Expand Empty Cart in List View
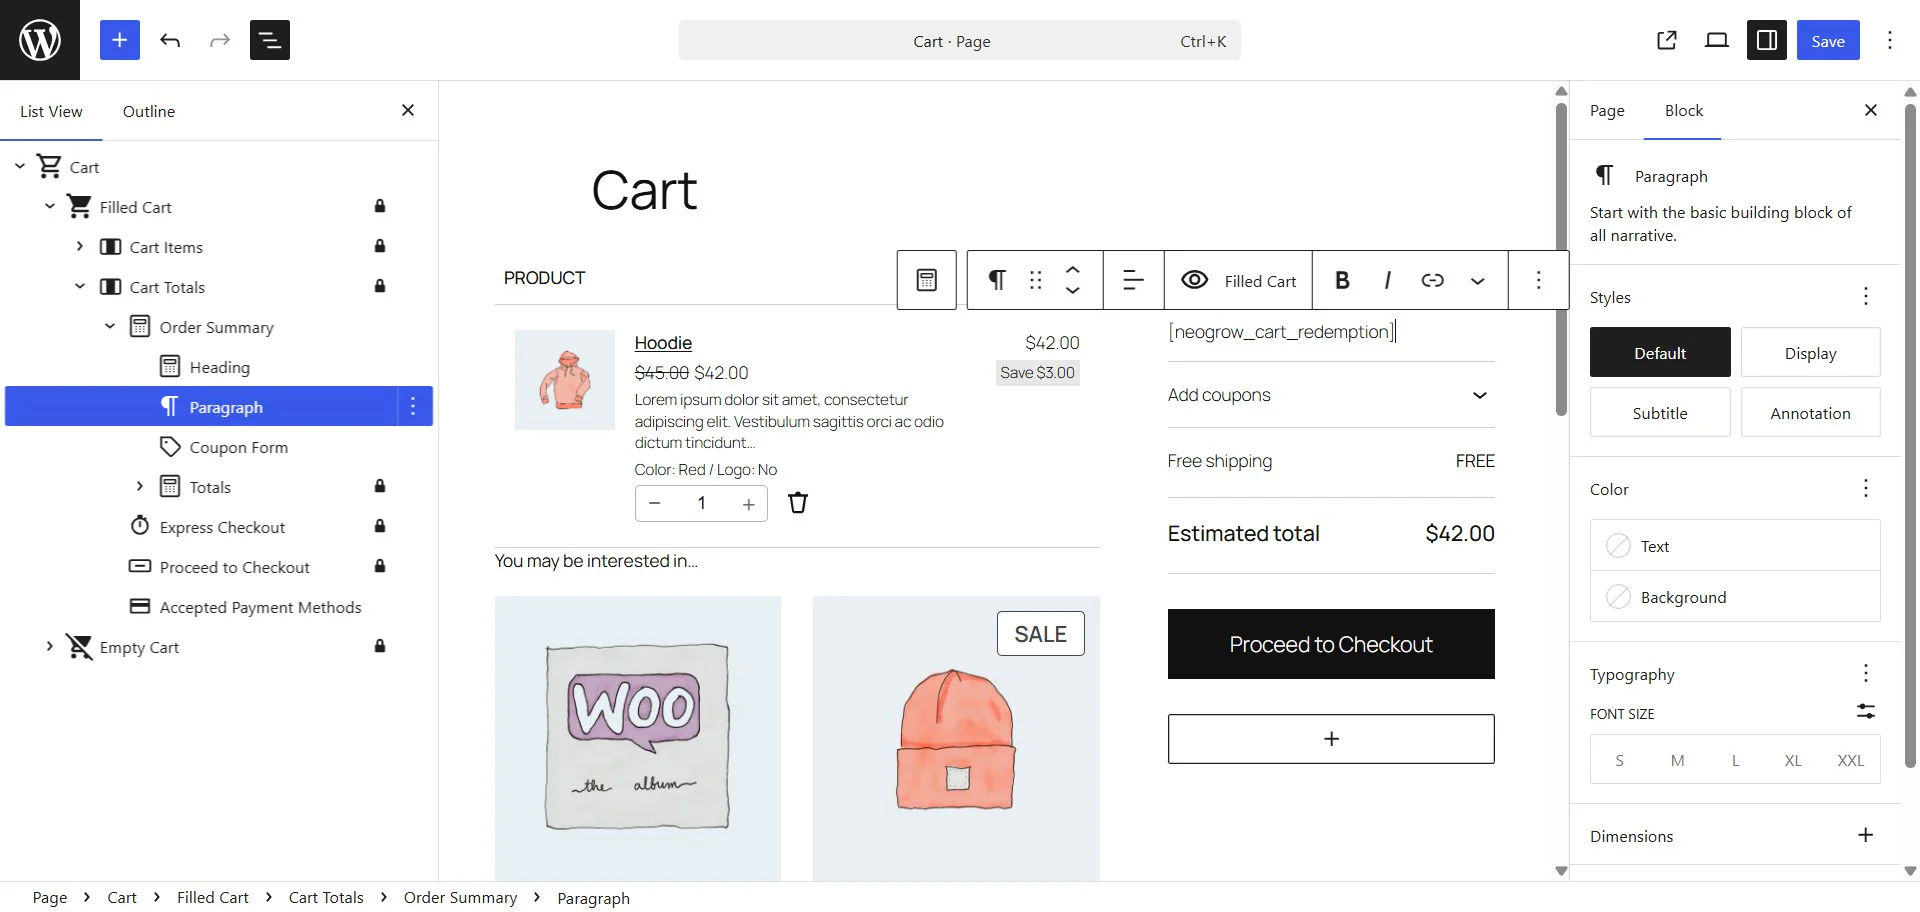This screenshot has height=912, width=1920. 50,646
